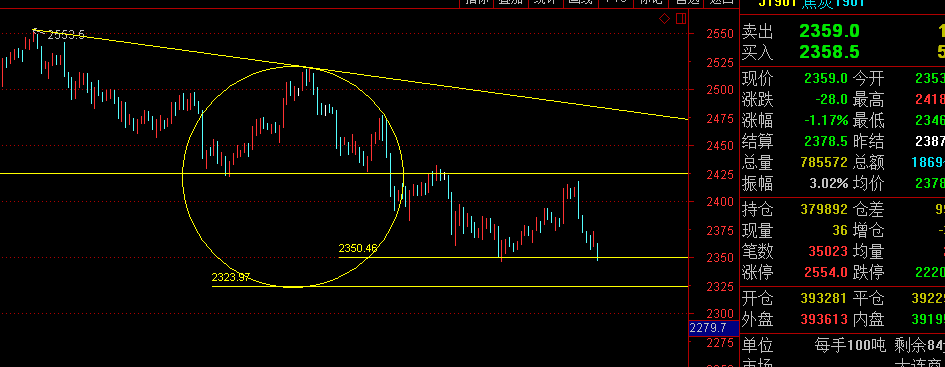Click the 最低 label
This screenshot has height=367, width=945.
868,120
